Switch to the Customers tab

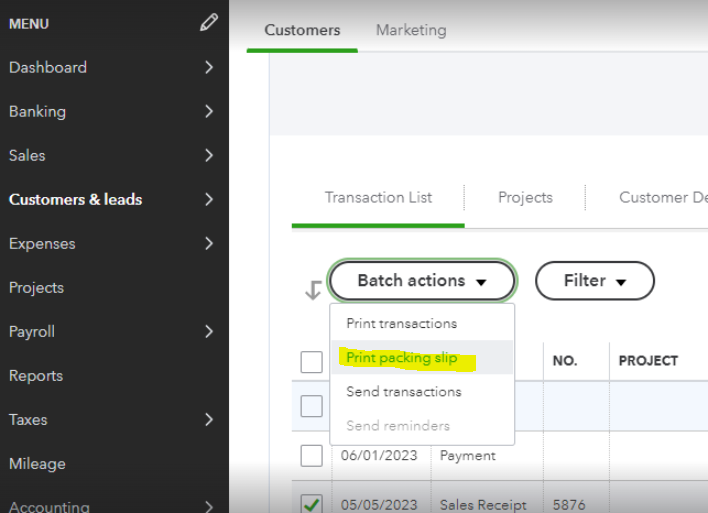click(x=302, y=30)
